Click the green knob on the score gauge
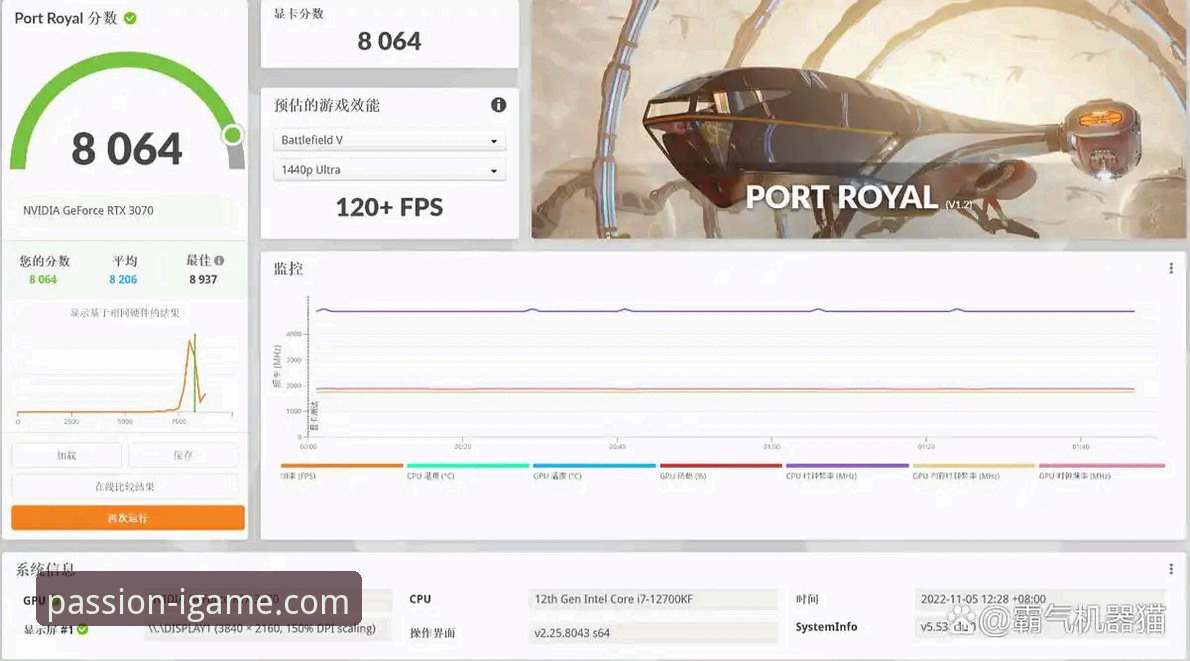Viewport: 1190px width, 661px height. [x=233, y=135]
